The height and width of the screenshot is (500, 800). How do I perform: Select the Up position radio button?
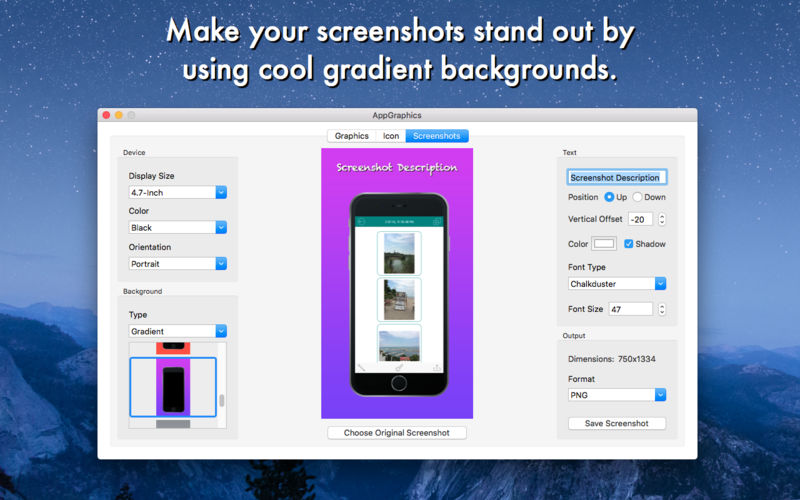coord(609,197)
